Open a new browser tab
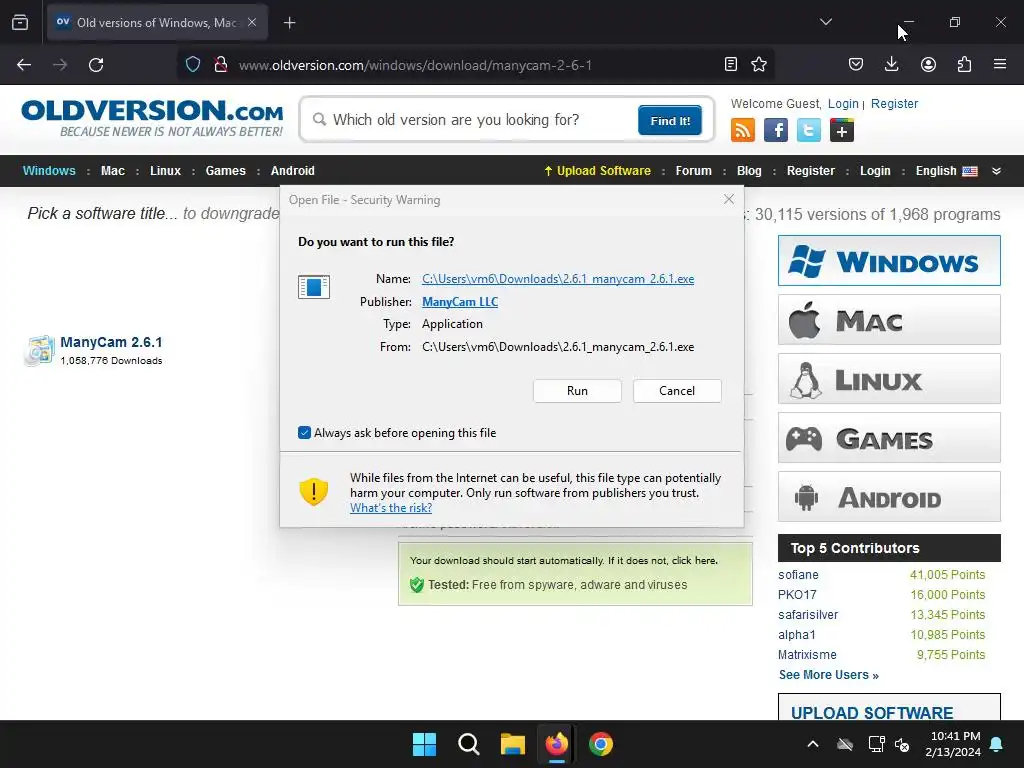The image size is (1024, 768). coord(289,23)
